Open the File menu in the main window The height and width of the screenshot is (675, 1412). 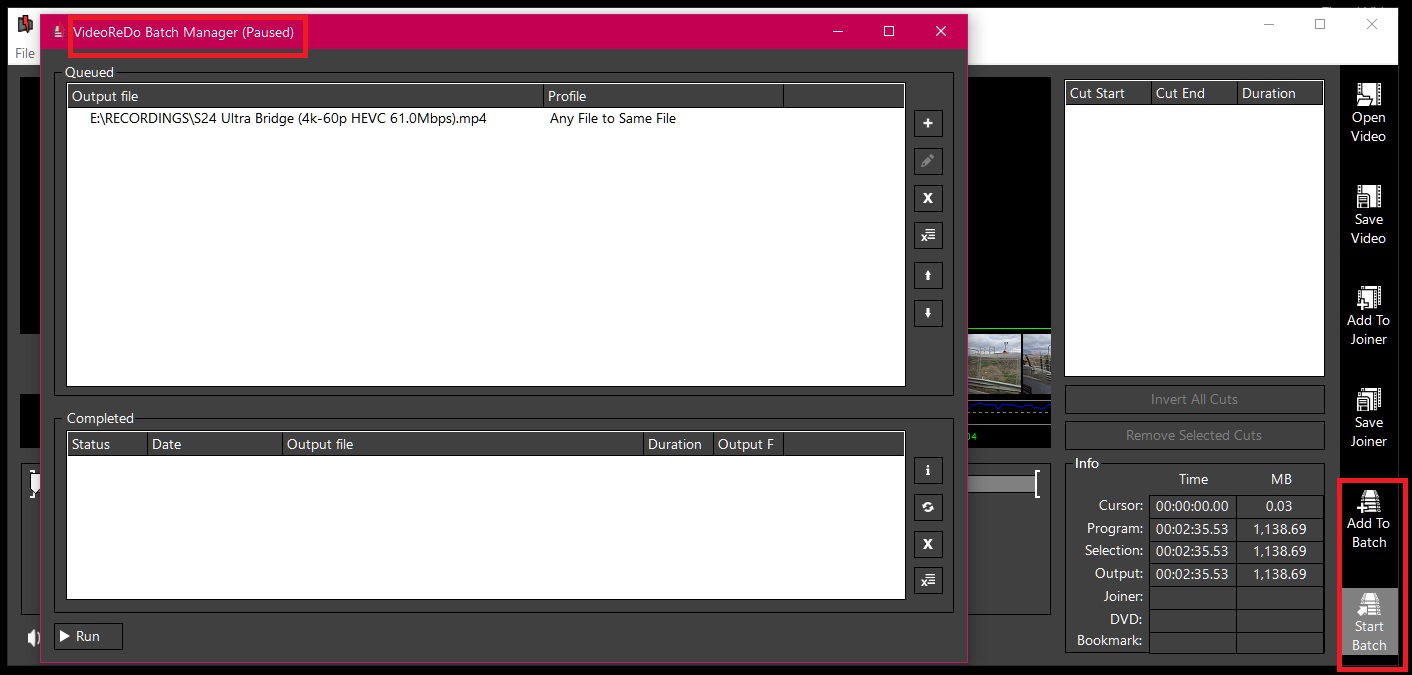click(25, 54)
